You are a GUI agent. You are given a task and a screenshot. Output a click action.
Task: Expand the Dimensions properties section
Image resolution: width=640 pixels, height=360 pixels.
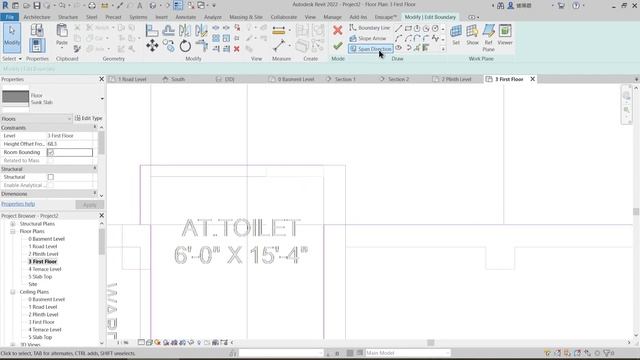point(95,193)
